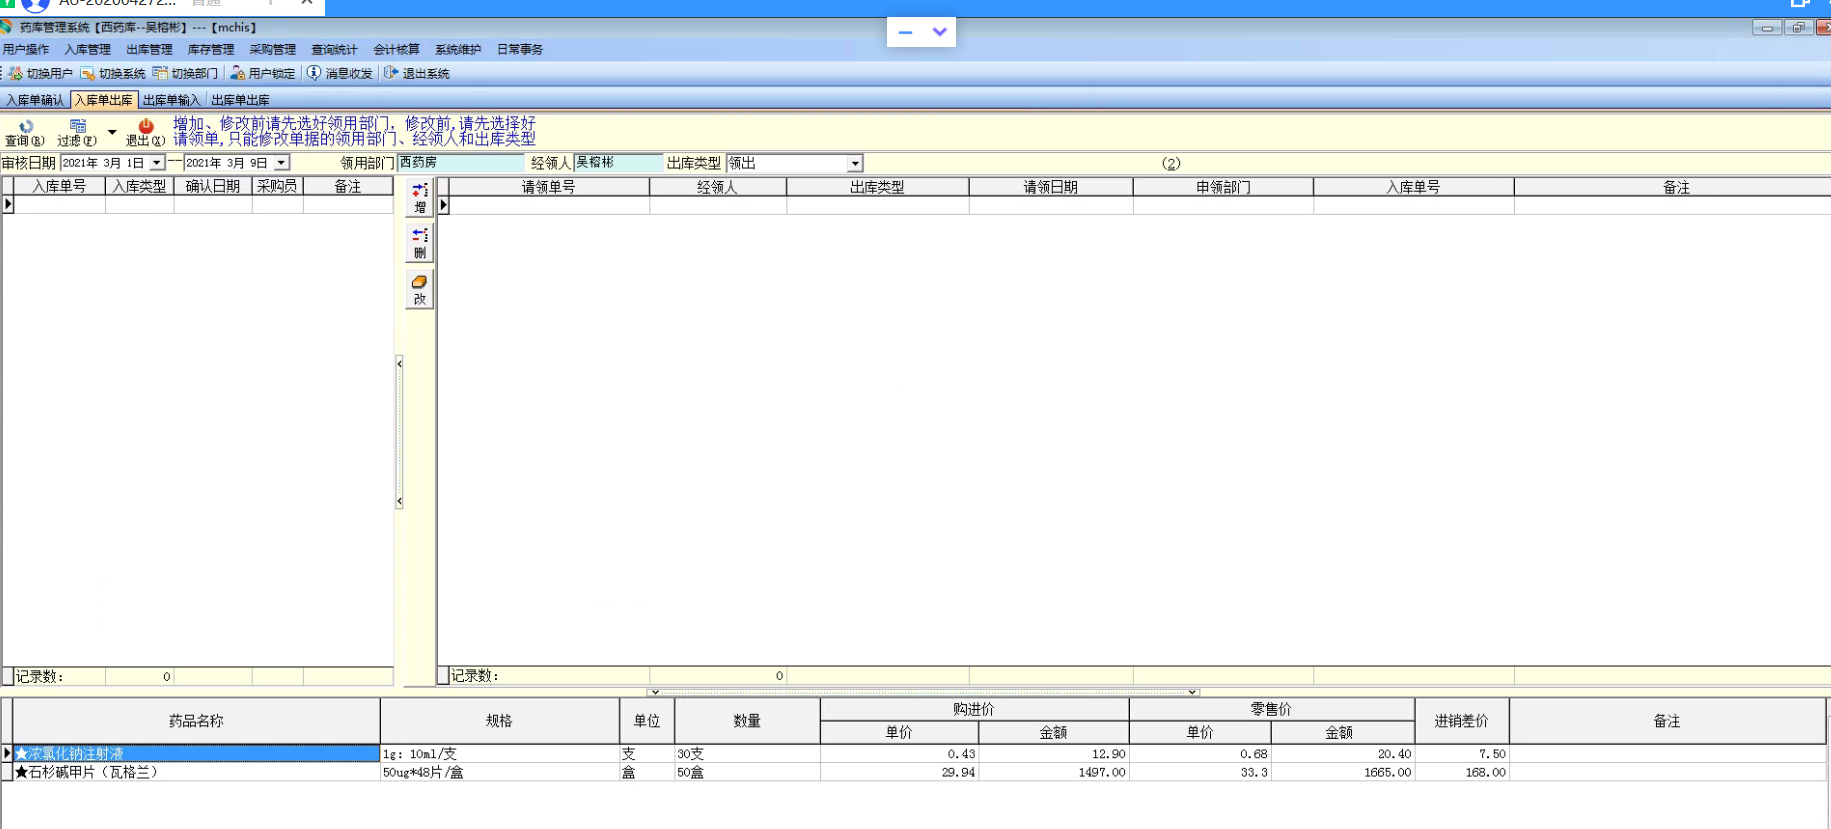Click the red 退出 power icon
The height and width of the screenshot is (829, 1831).
(146, 126)
